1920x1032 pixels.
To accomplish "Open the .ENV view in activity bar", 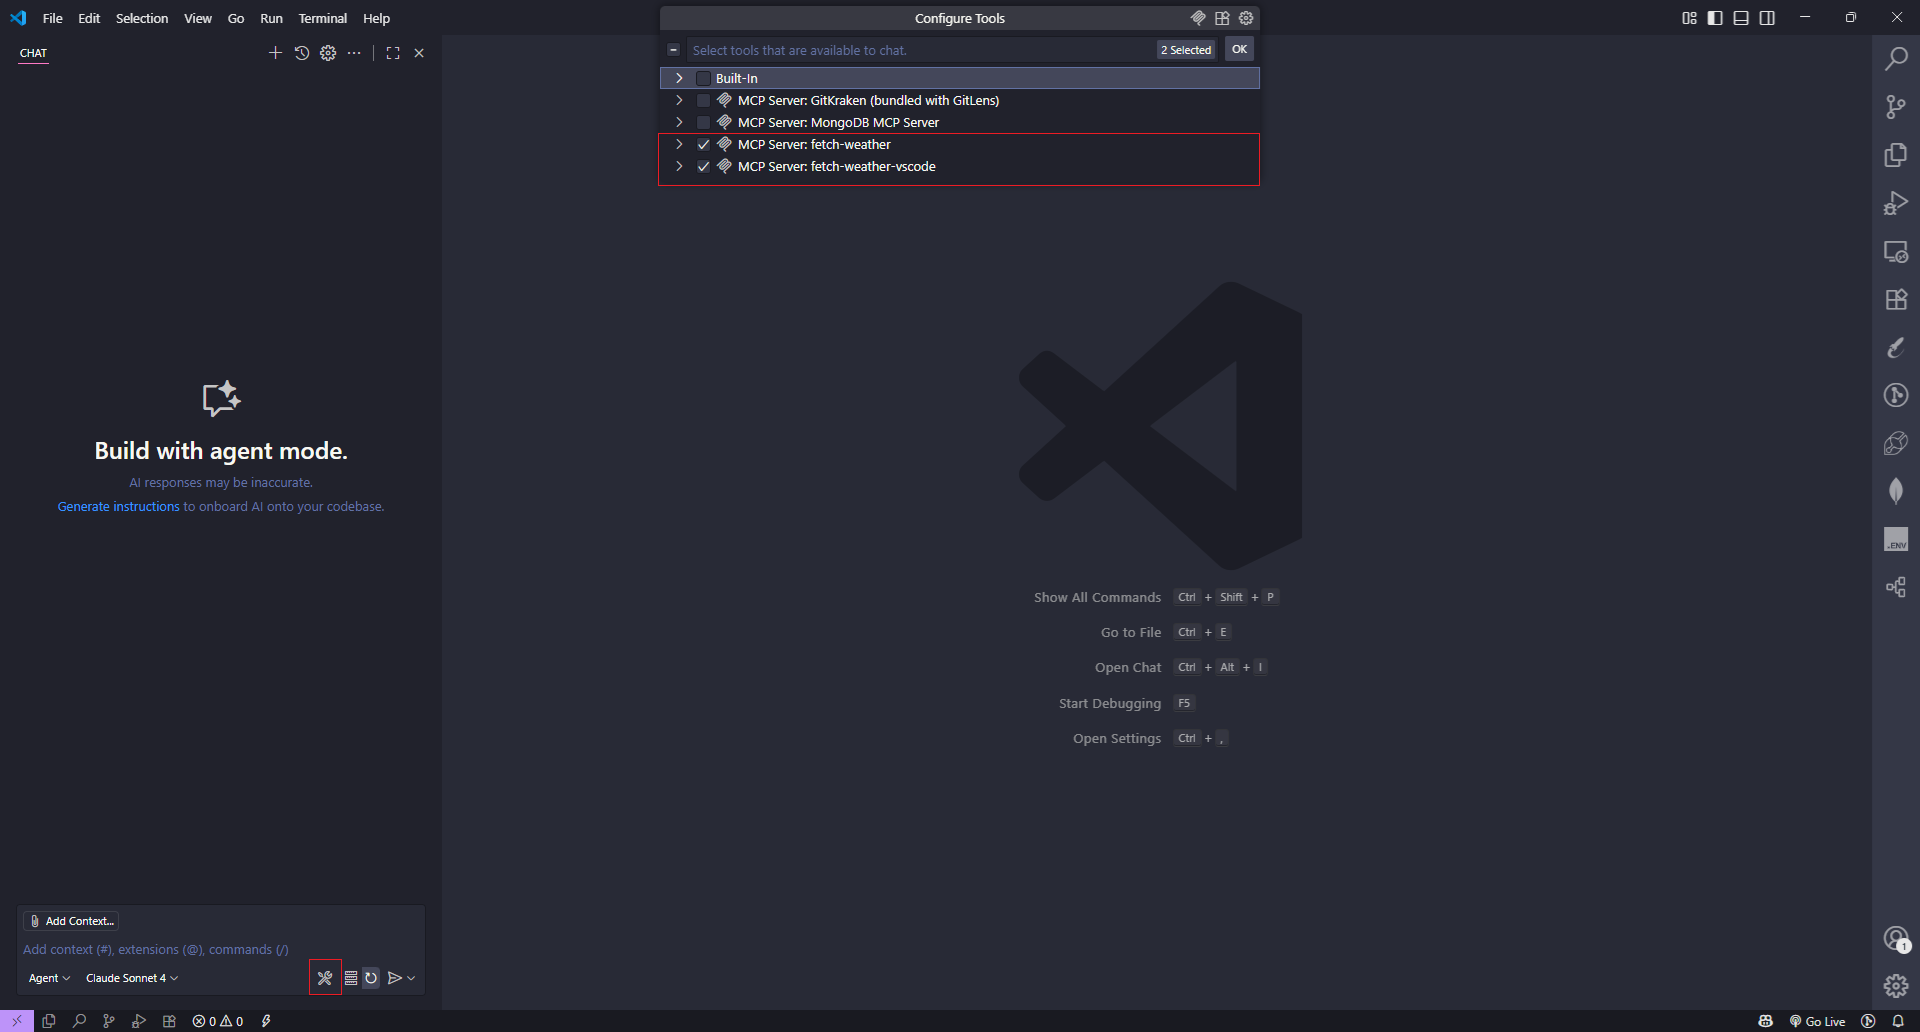I will pyautogui.click(x=1896, y=539).
